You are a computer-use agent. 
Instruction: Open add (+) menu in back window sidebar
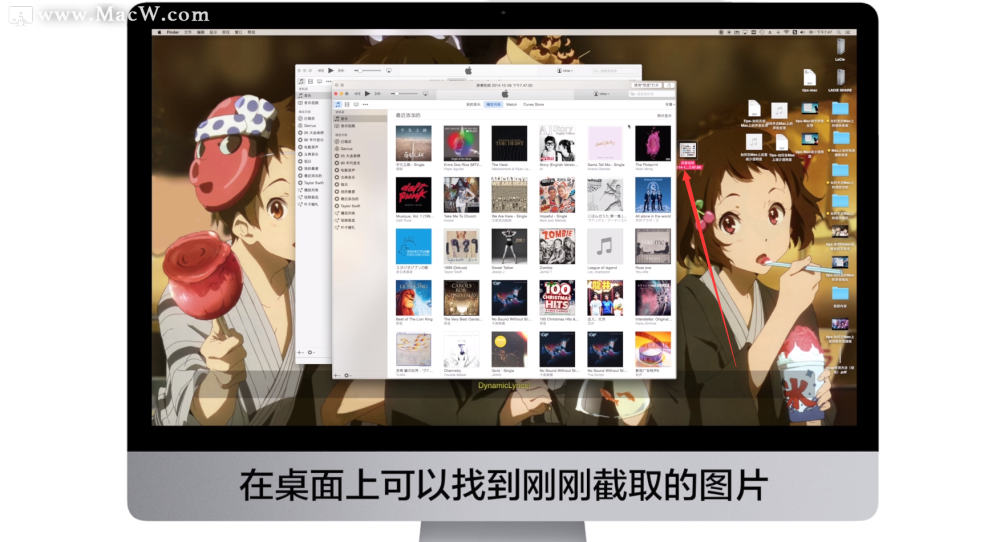coord(302,352)
